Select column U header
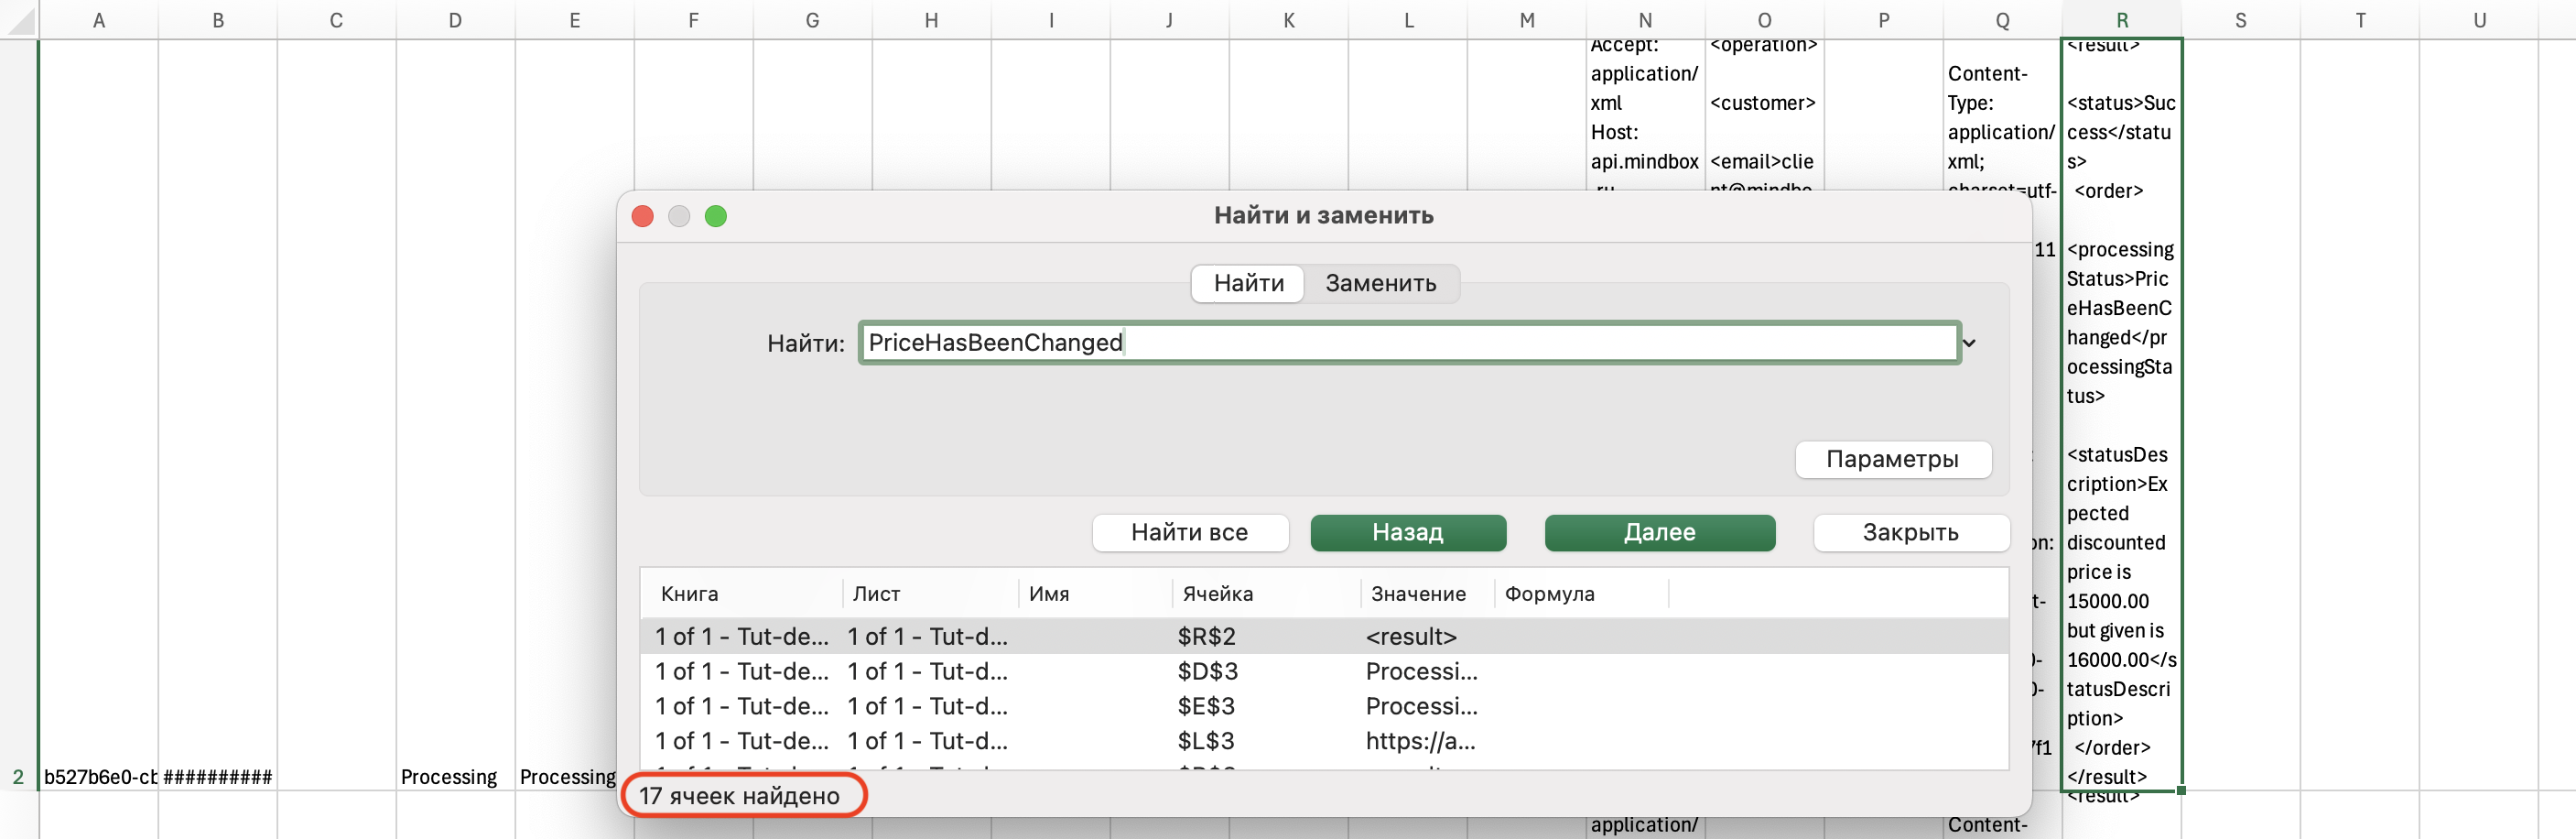2576x839 pixels. tap(2479, 20)
